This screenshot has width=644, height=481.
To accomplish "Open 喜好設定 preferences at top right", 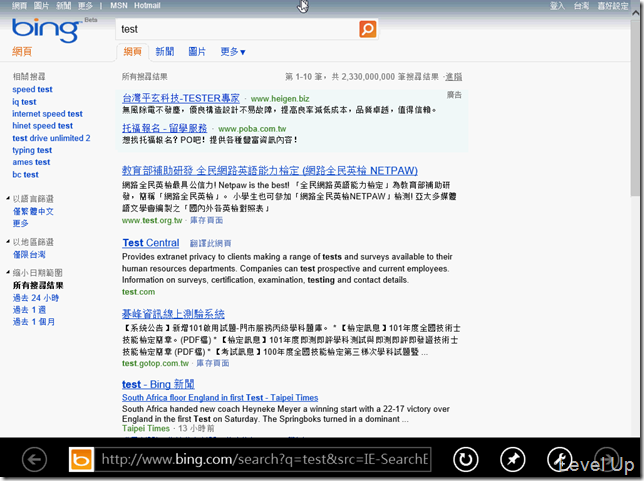I will [613, 6].
